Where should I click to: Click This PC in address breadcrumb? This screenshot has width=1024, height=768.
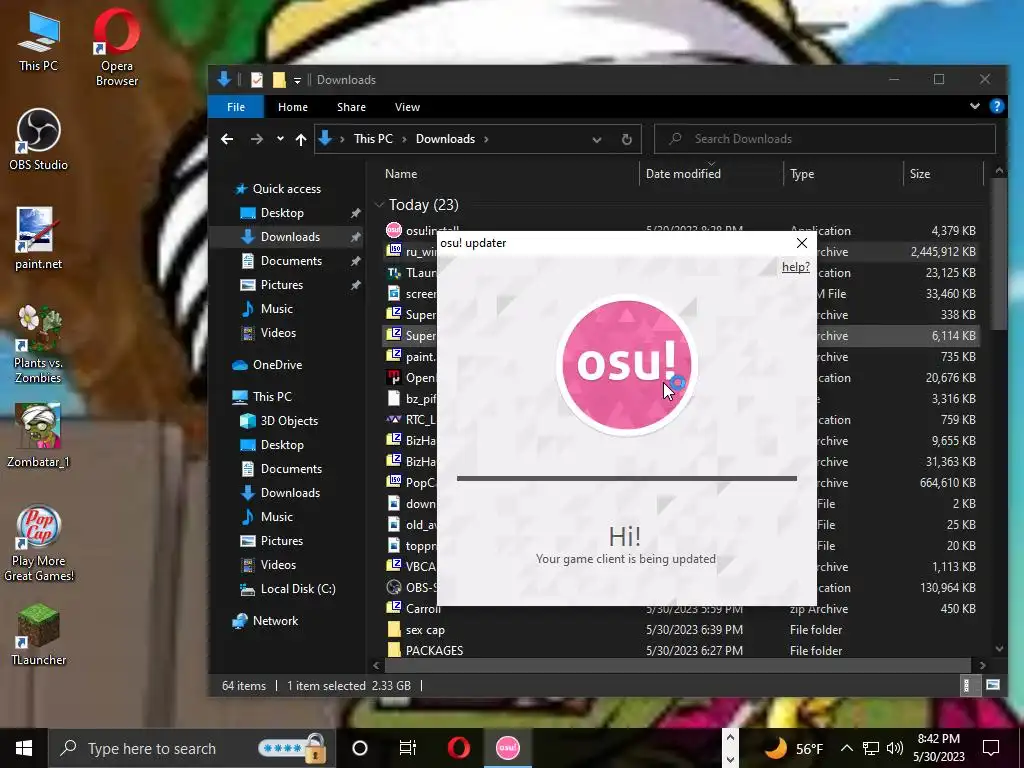pos(373,139)
